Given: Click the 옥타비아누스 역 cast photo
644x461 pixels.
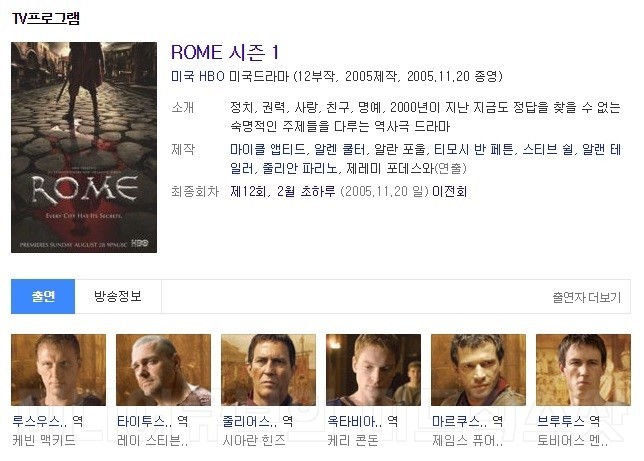Looking at the screenshot, I should tap(373, 370).
